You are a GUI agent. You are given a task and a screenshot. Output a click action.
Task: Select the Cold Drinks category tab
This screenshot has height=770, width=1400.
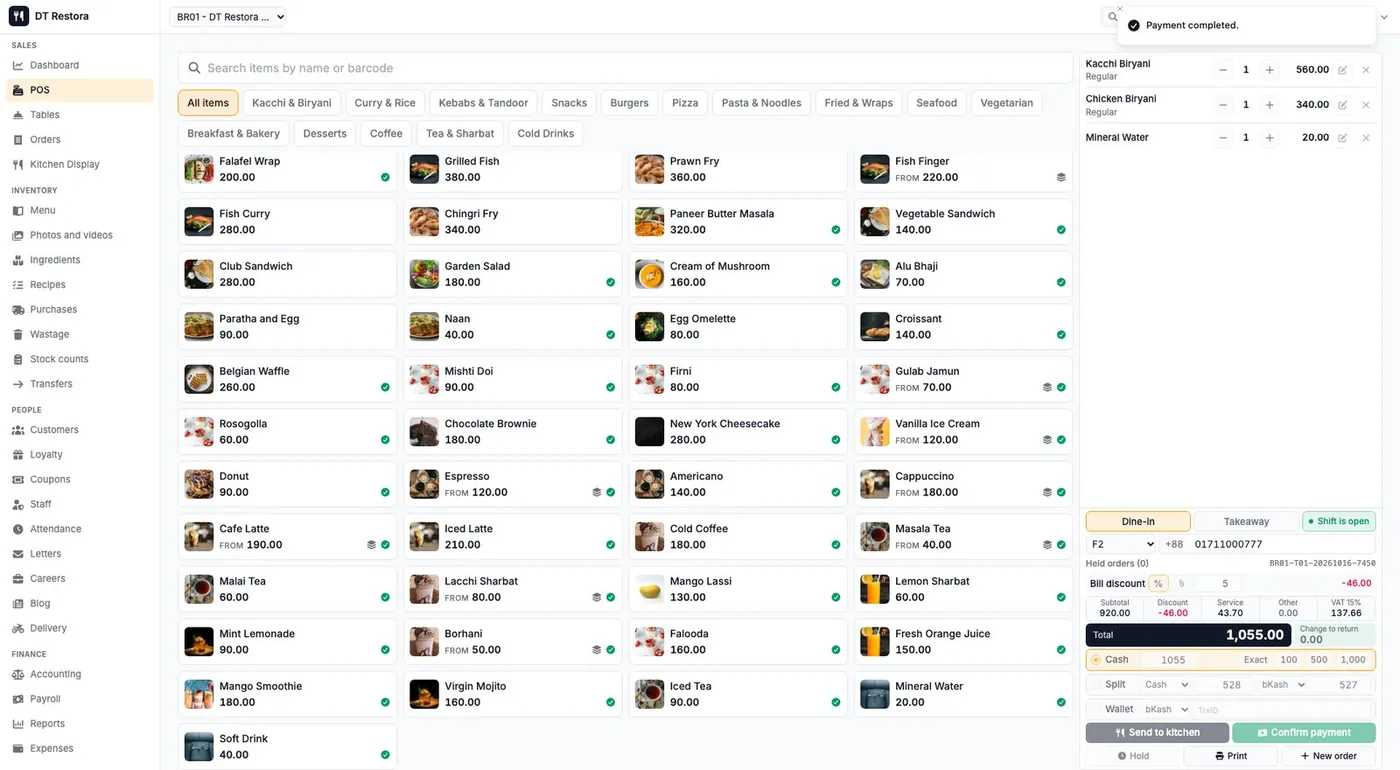click(546, 134)
